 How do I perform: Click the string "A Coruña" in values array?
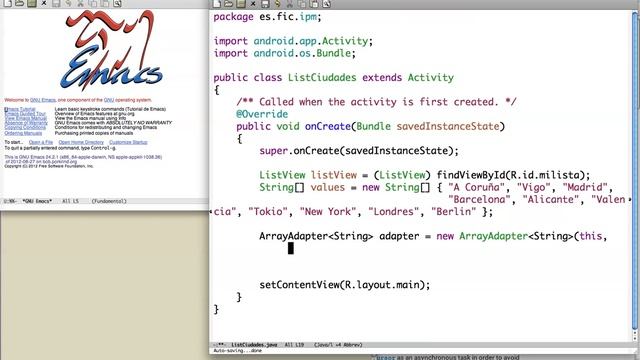click(477, 187)
